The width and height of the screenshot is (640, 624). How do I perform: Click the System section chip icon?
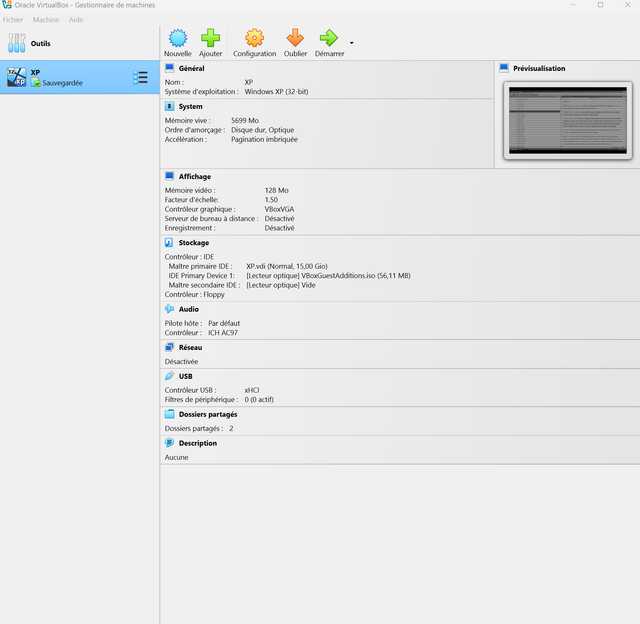coord(169,106)
